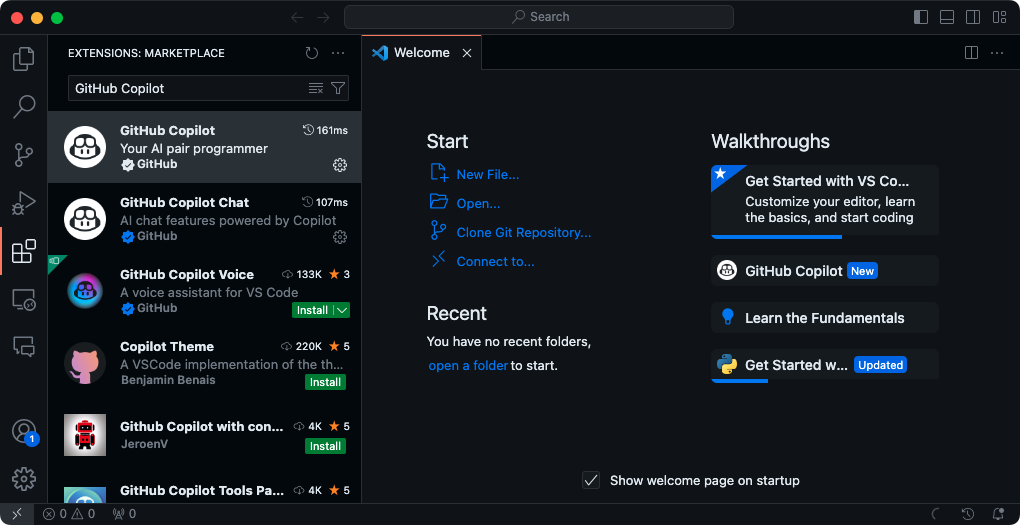Refresh the extensions marketplace list

point(312,53)
